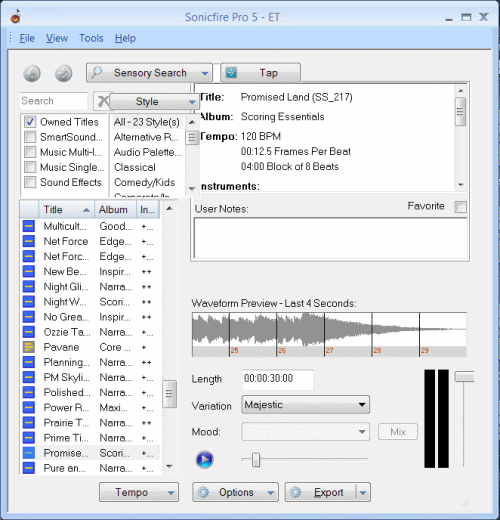Open the Tools menu
Screen dimensions: 500x520
coord(91,38)
